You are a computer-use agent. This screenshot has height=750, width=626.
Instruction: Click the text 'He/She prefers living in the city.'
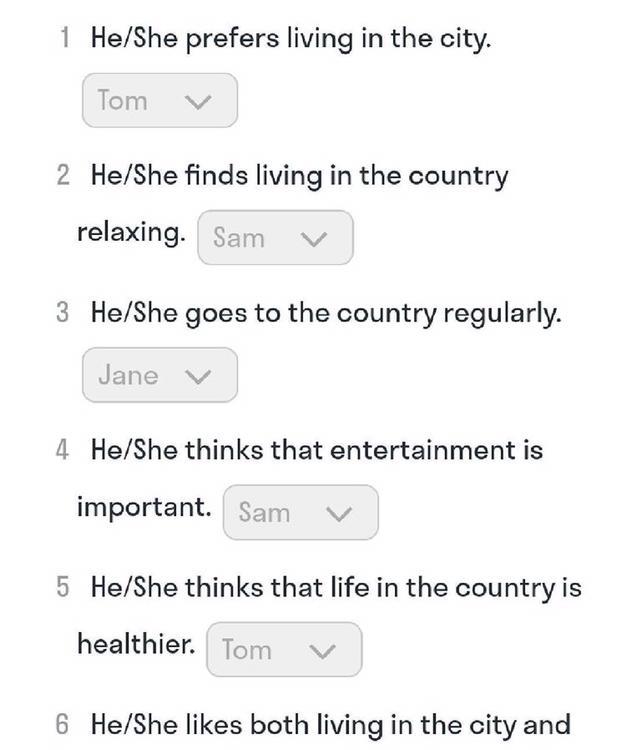click(x=291, y=40)
